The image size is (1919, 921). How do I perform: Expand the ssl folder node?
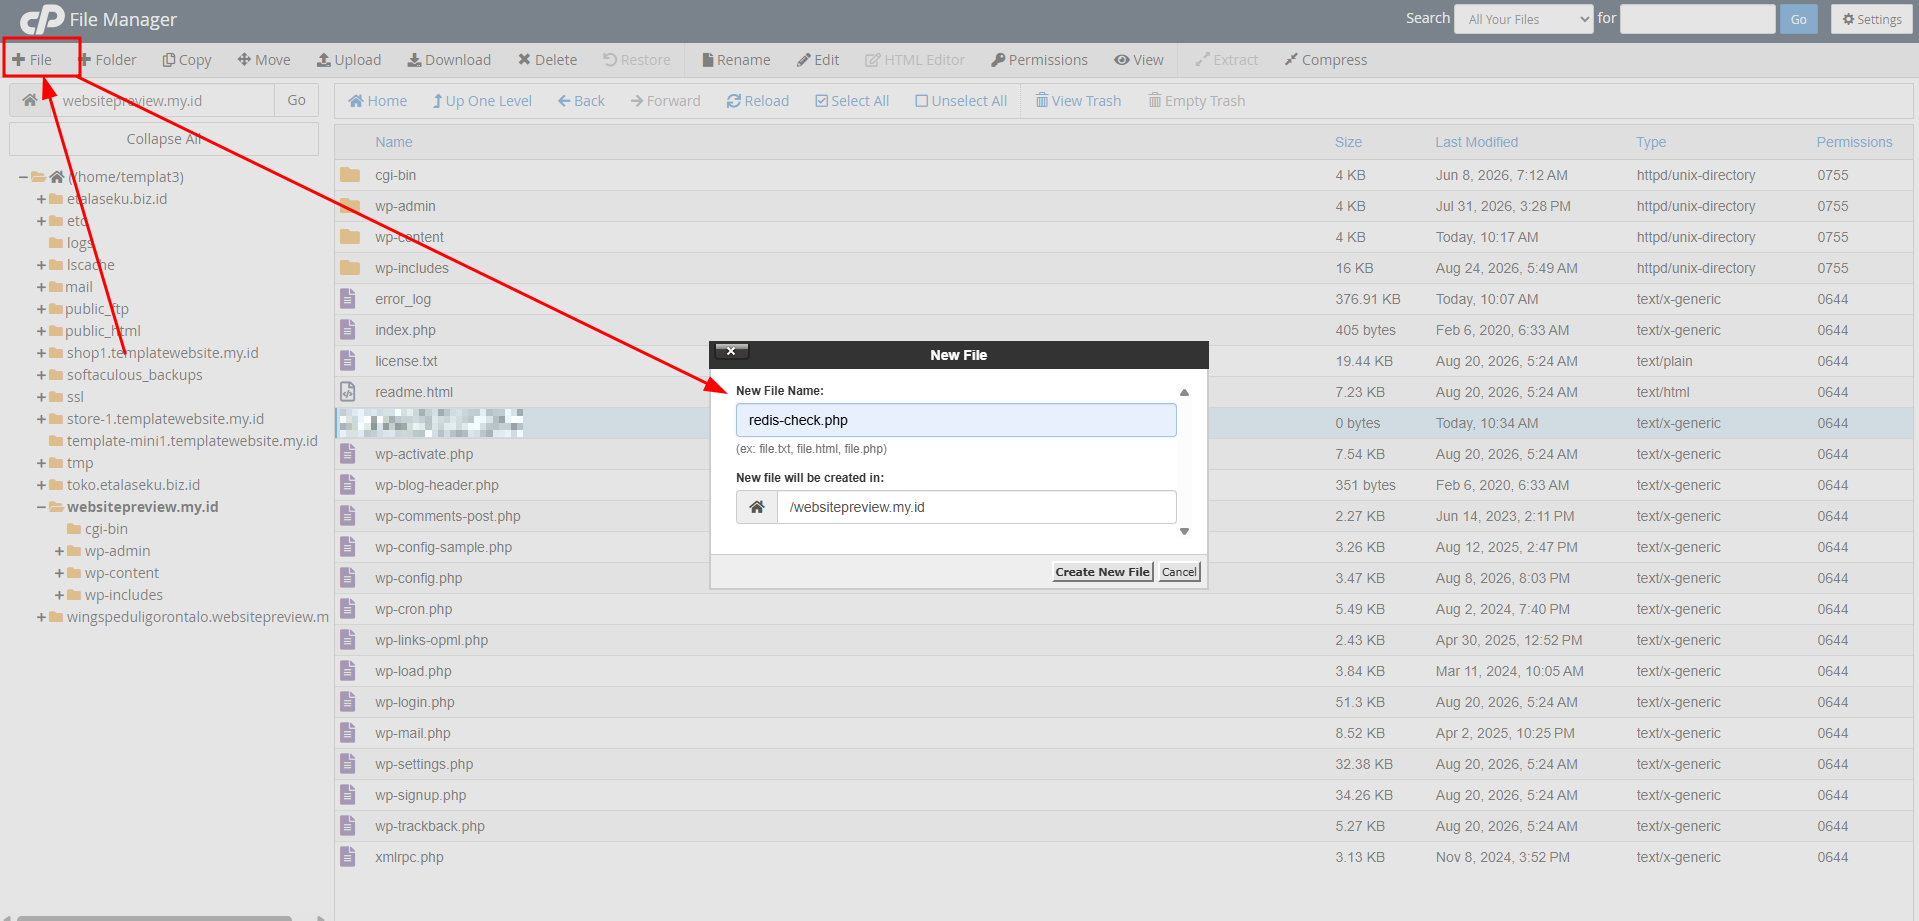pos(41,397)
